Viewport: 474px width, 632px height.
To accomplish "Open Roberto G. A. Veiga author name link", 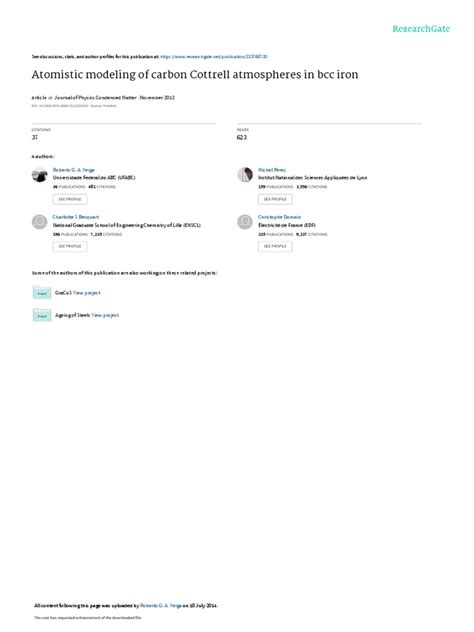I will tap(74, 170).
